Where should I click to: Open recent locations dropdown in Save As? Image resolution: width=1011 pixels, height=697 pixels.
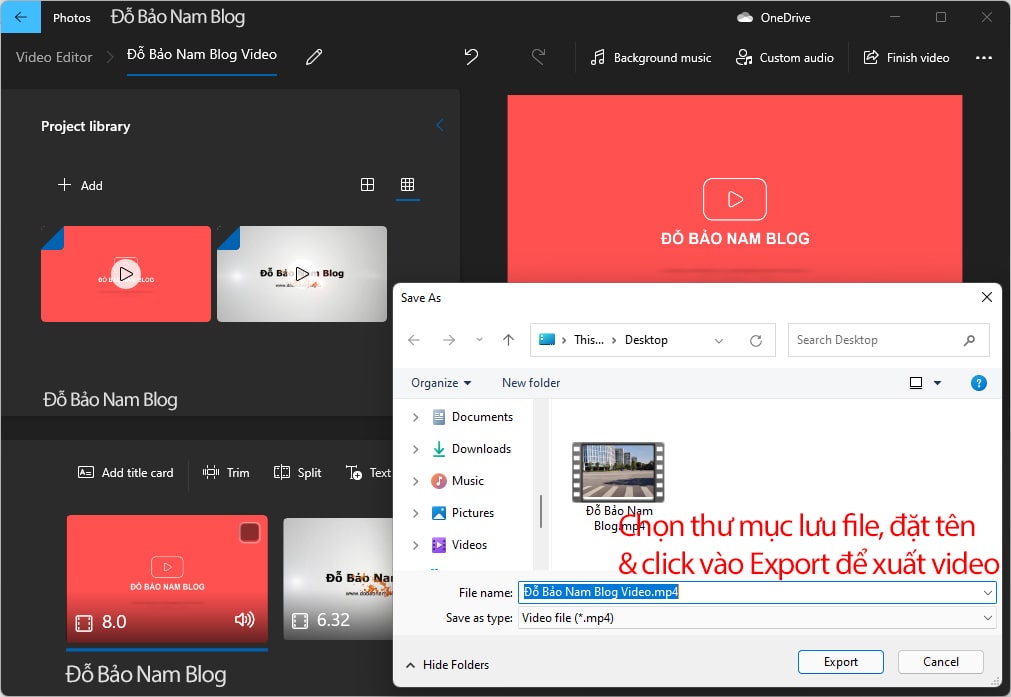(479, 340)
